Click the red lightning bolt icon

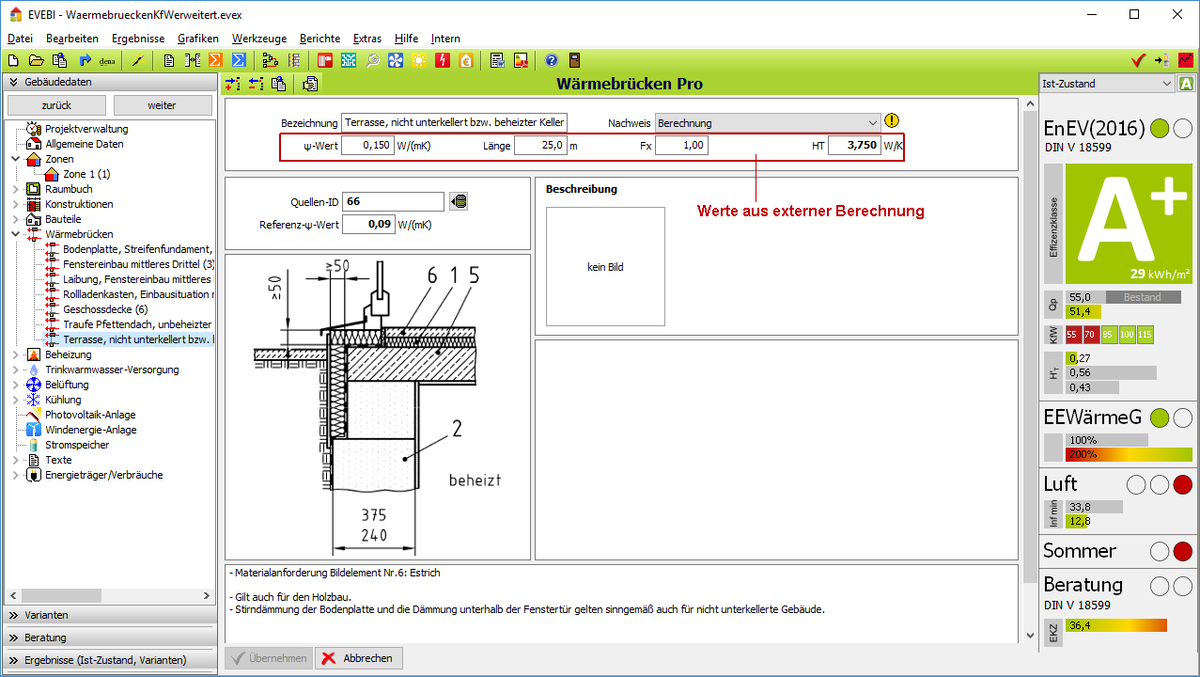pos(442,60)
